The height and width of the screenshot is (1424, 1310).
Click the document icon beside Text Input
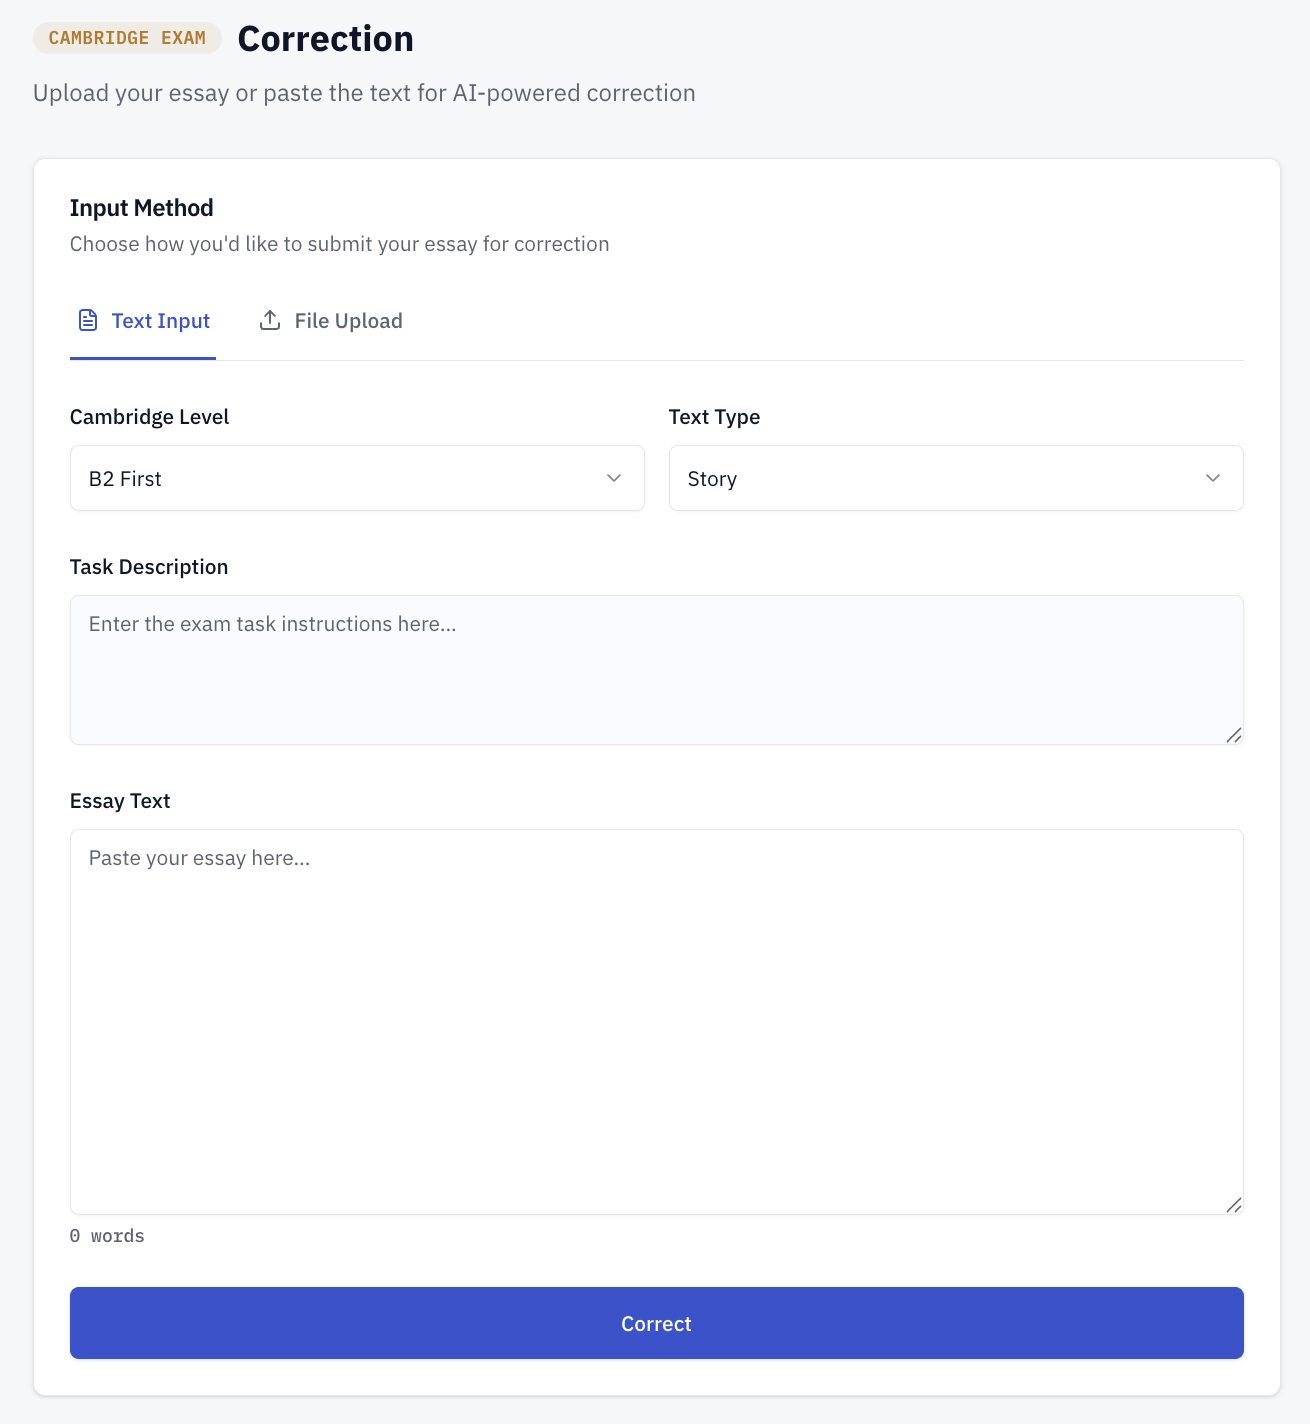88,320
